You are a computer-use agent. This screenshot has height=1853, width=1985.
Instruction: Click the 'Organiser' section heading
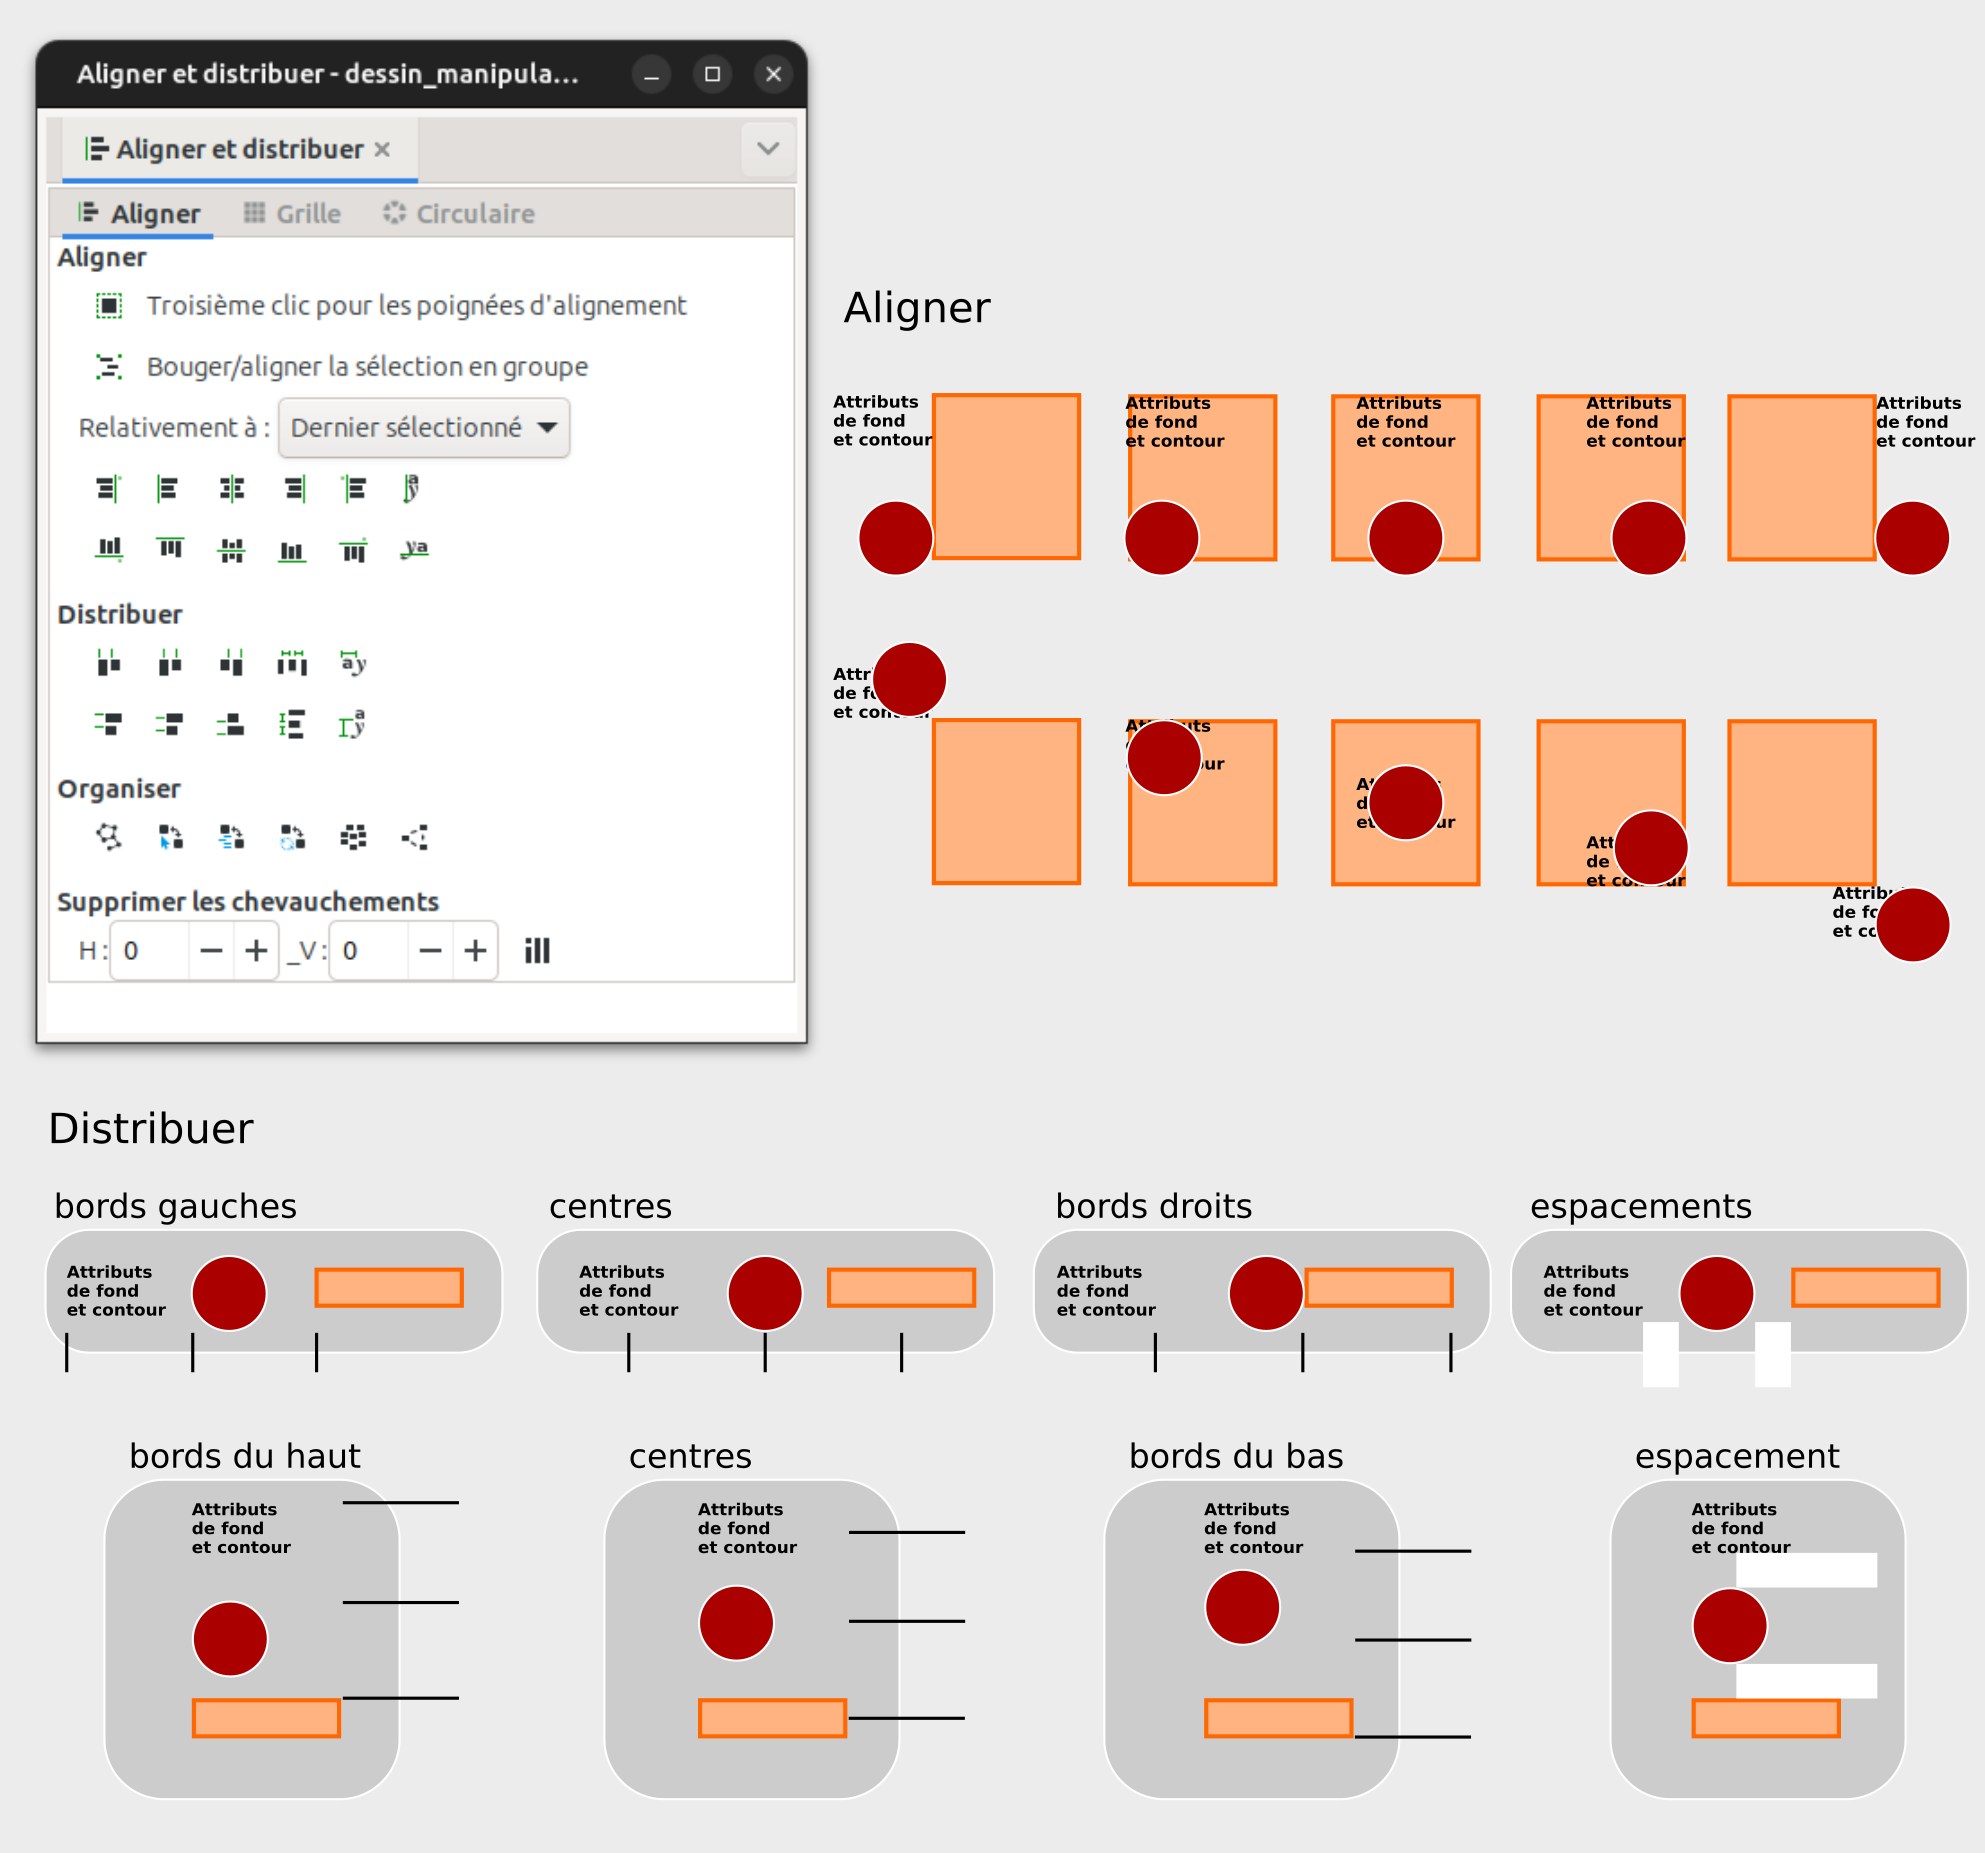point(119,789)
